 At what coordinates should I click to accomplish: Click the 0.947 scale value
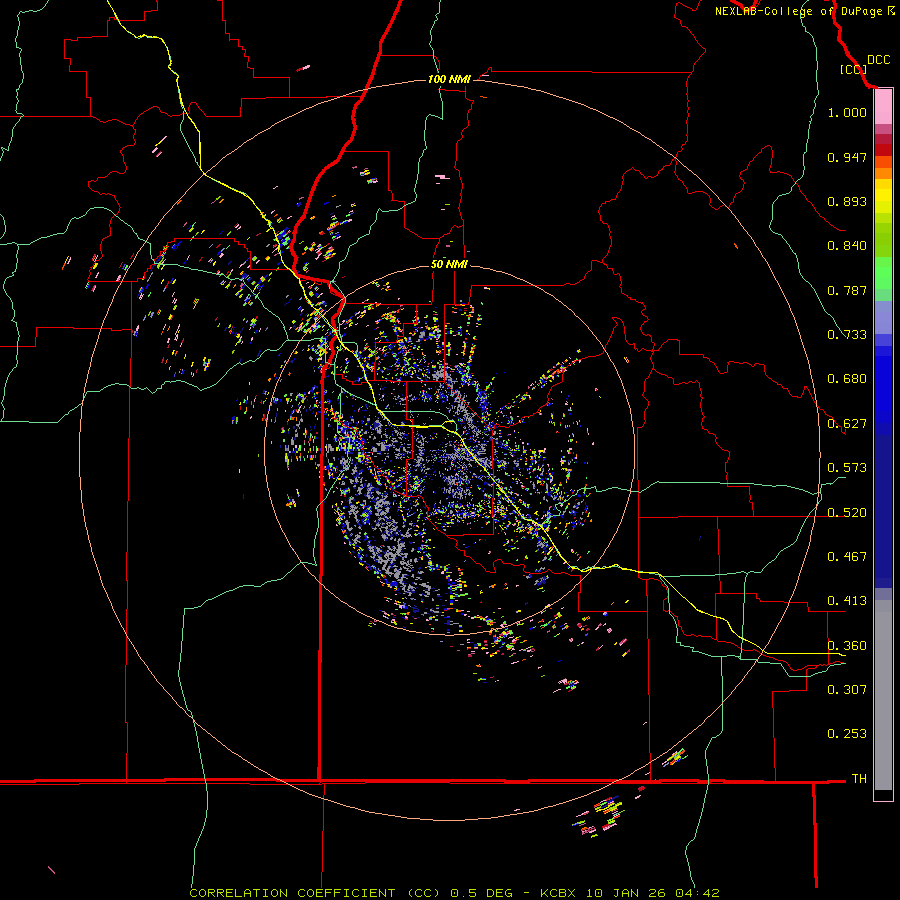click(847, 157)
